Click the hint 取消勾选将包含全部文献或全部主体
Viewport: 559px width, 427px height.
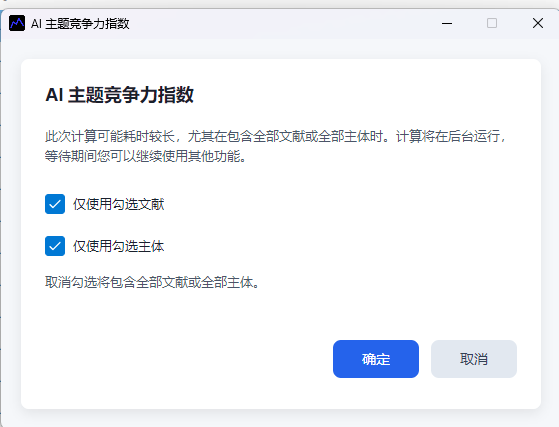coord(152,282)
